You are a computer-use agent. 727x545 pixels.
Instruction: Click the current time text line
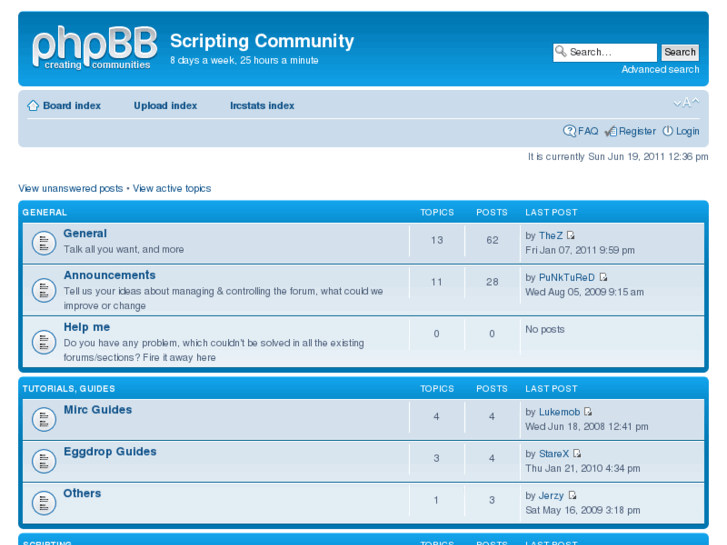pyautogui.click(x=618, y=157)
